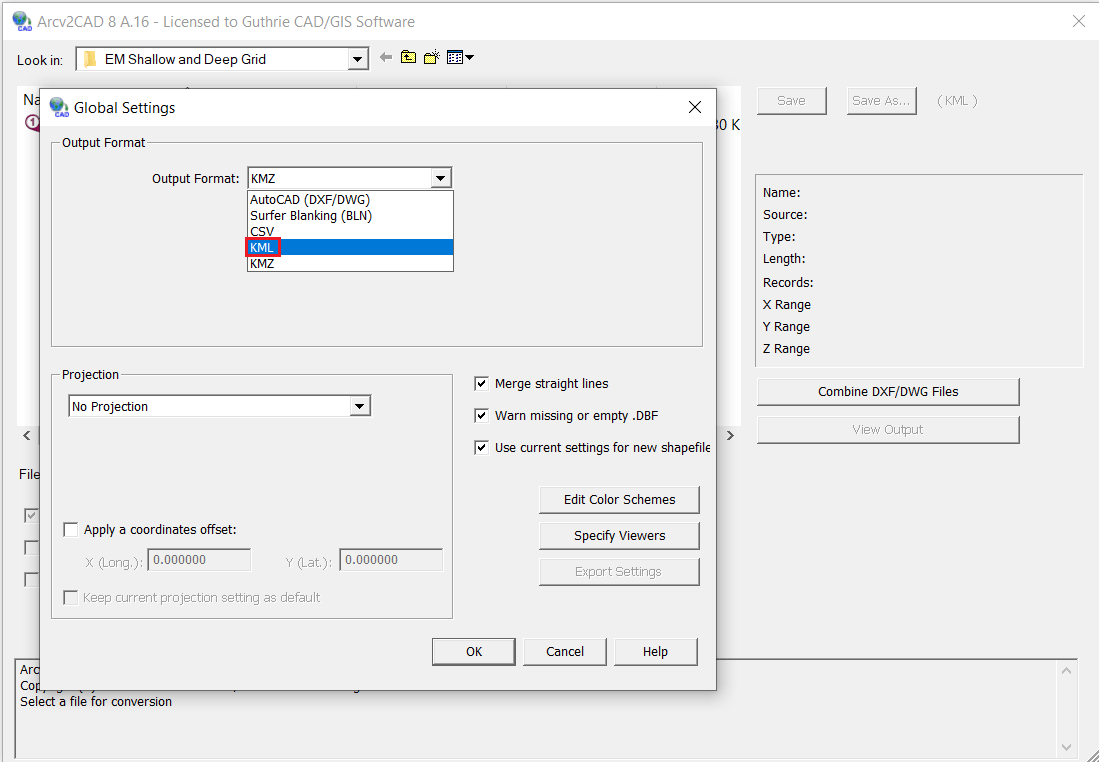The image size is (1099, 762).
Task: Pick KMZ from the dropdown list
Action: tap(350, 264)
